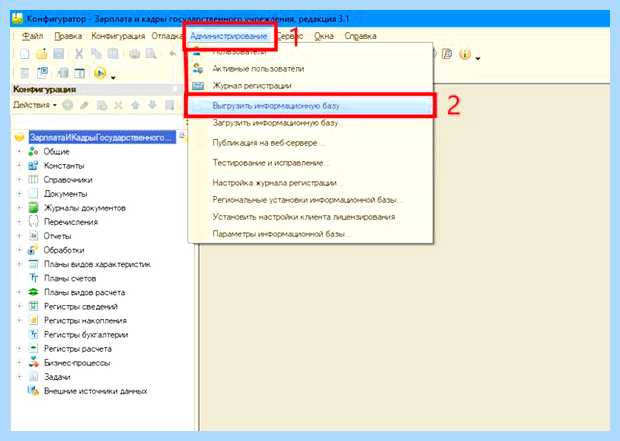The height and width of the screenshot is (441, 620).
Task: Select Задачи tree item
Action: (57, 377)
